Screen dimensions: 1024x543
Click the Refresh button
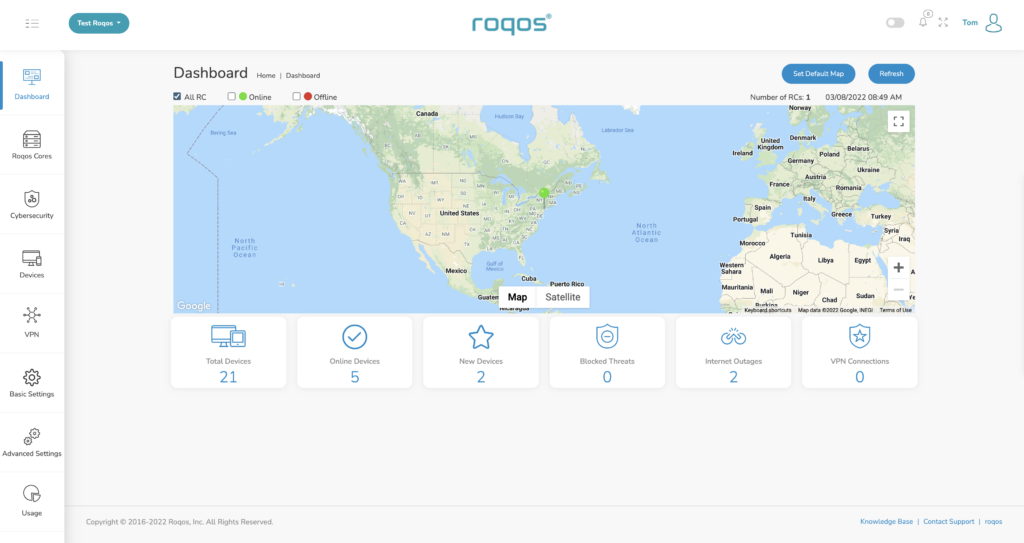891,74
